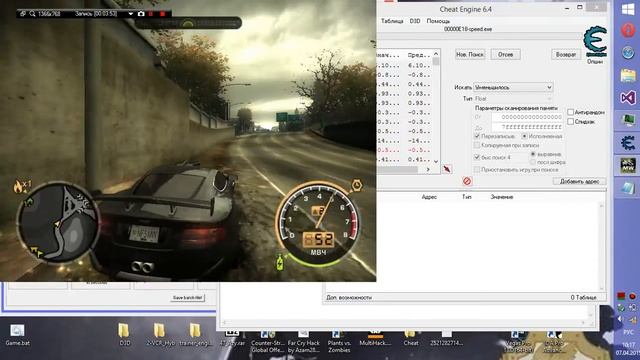The height and width of the screenshot is (360, 640).
Task: Toggle the Перезаписыв. writable checkbox
Action: (x=477, y=136)
